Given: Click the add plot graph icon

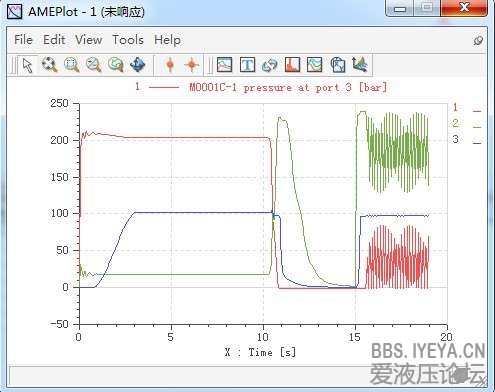Looking at the screenshot, I should [x=224, y=65].
